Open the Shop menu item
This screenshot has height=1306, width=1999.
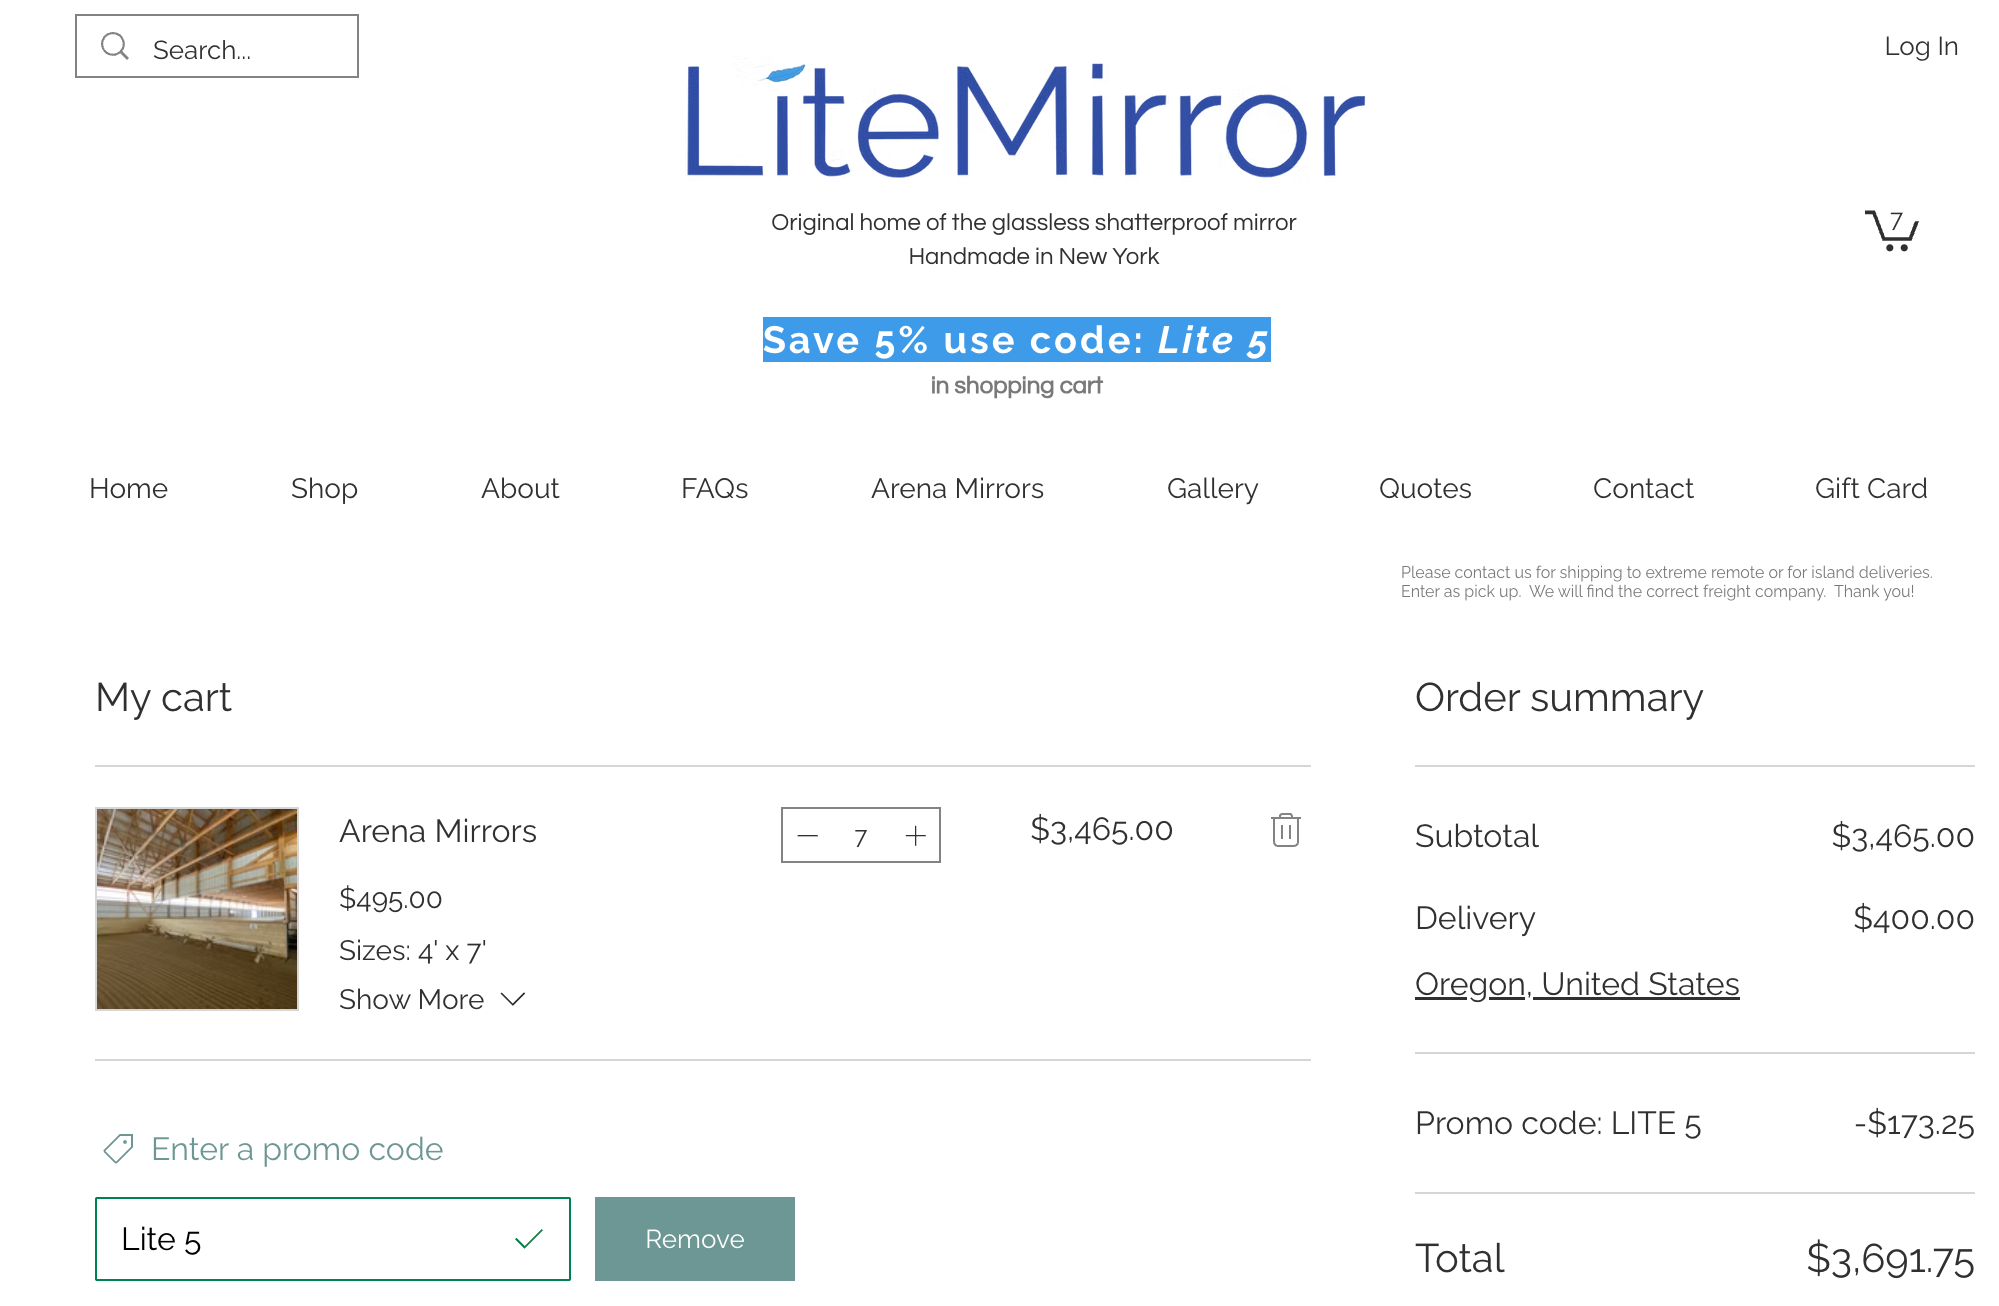pos(324,488)
